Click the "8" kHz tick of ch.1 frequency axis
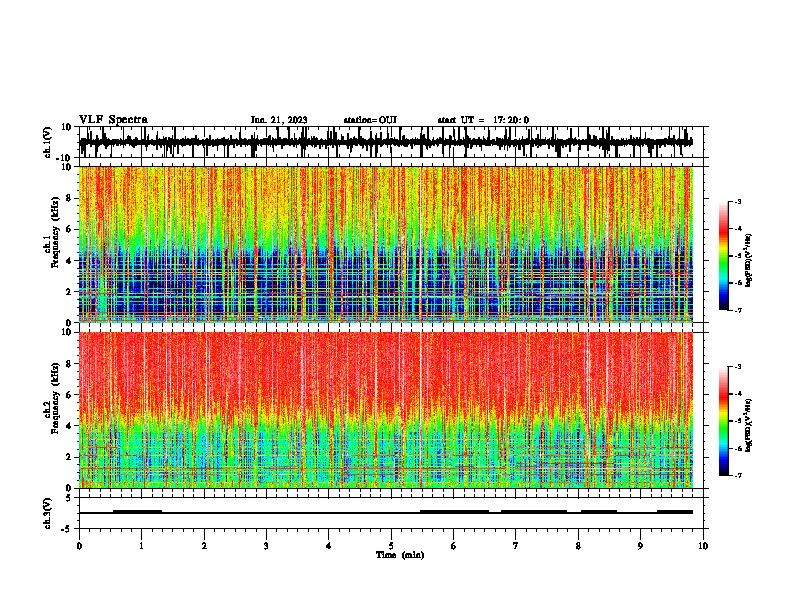This screenshot has width=792, height=612. click(69, 198)
